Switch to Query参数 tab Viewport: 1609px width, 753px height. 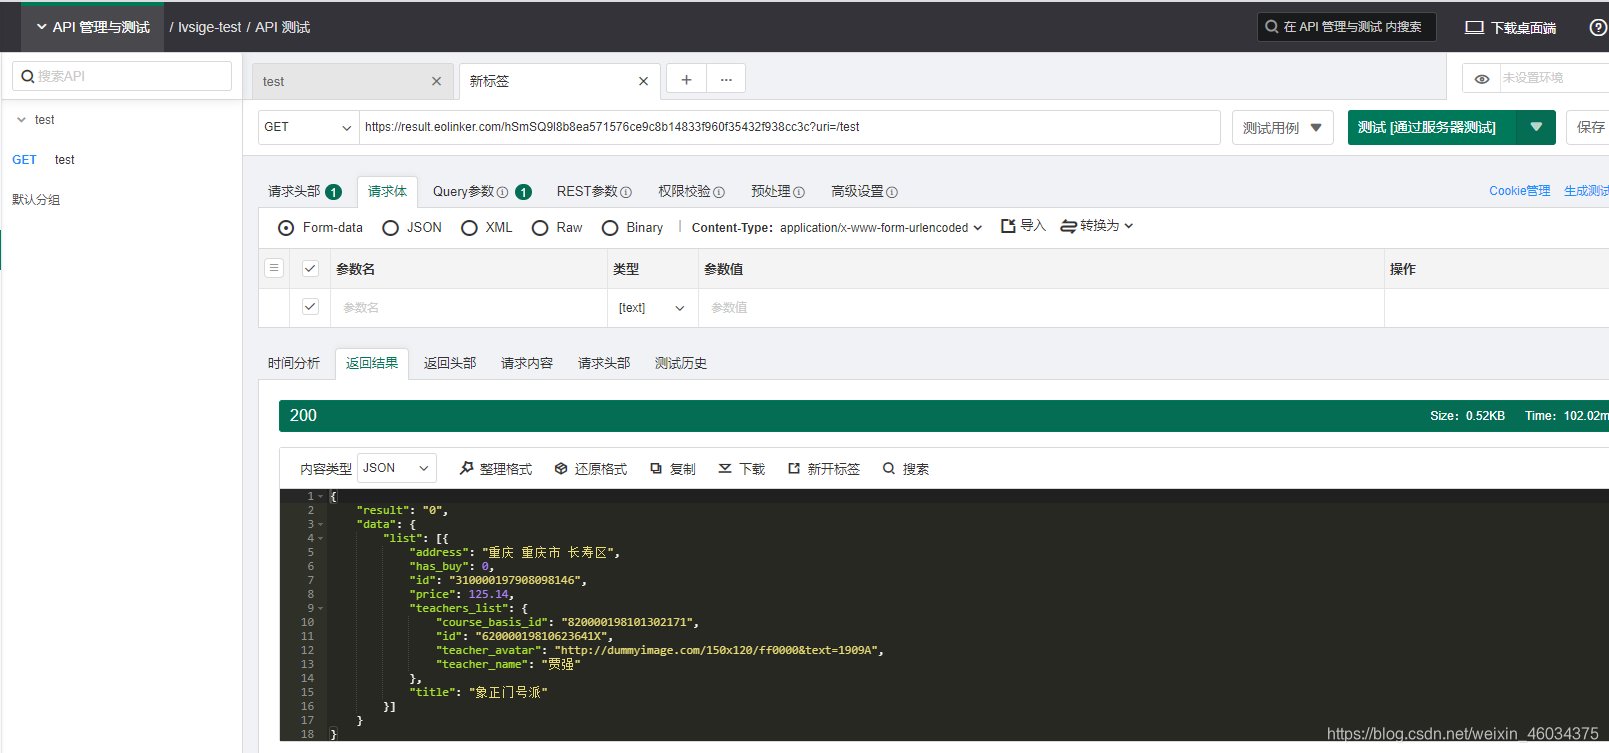(x=481, y=191)
